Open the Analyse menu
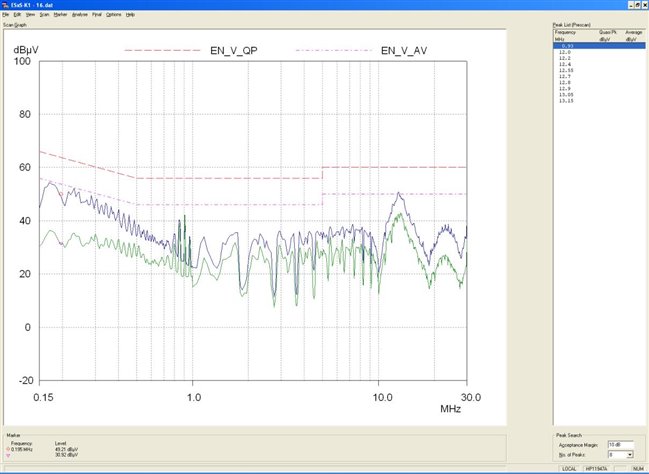 click(x=80, y=15)
